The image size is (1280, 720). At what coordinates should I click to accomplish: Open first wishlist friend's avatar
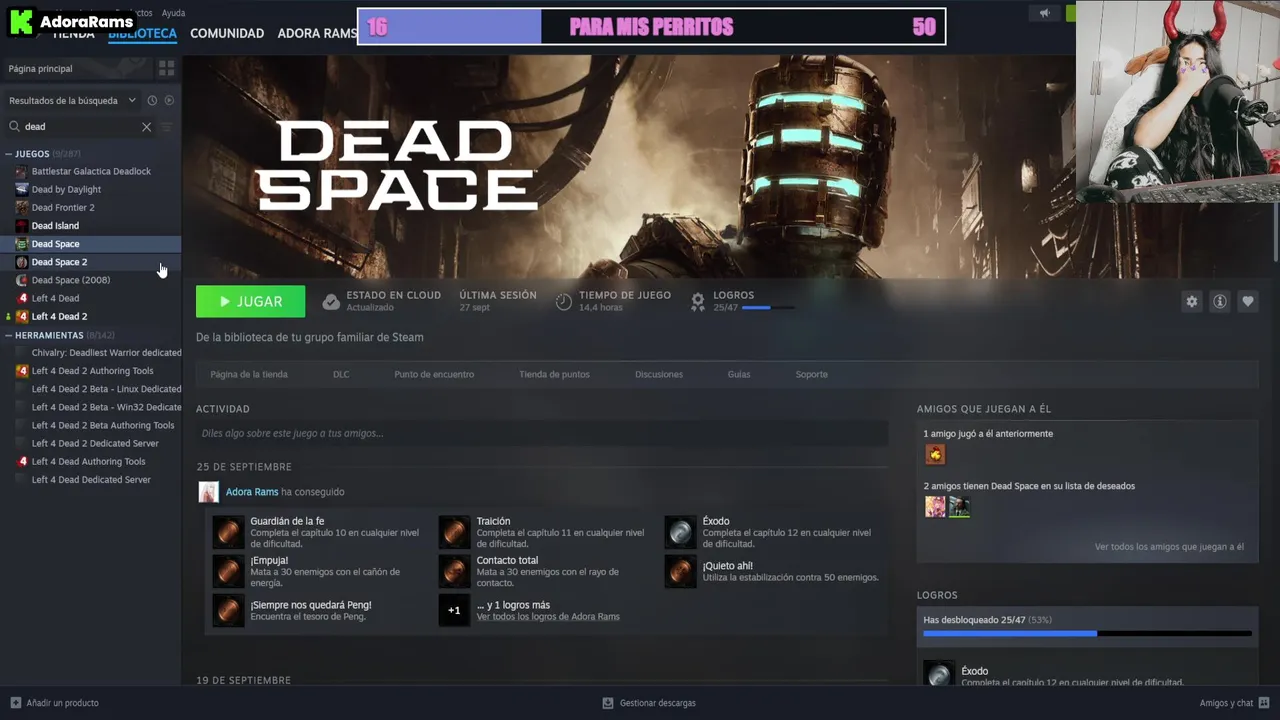935,507
